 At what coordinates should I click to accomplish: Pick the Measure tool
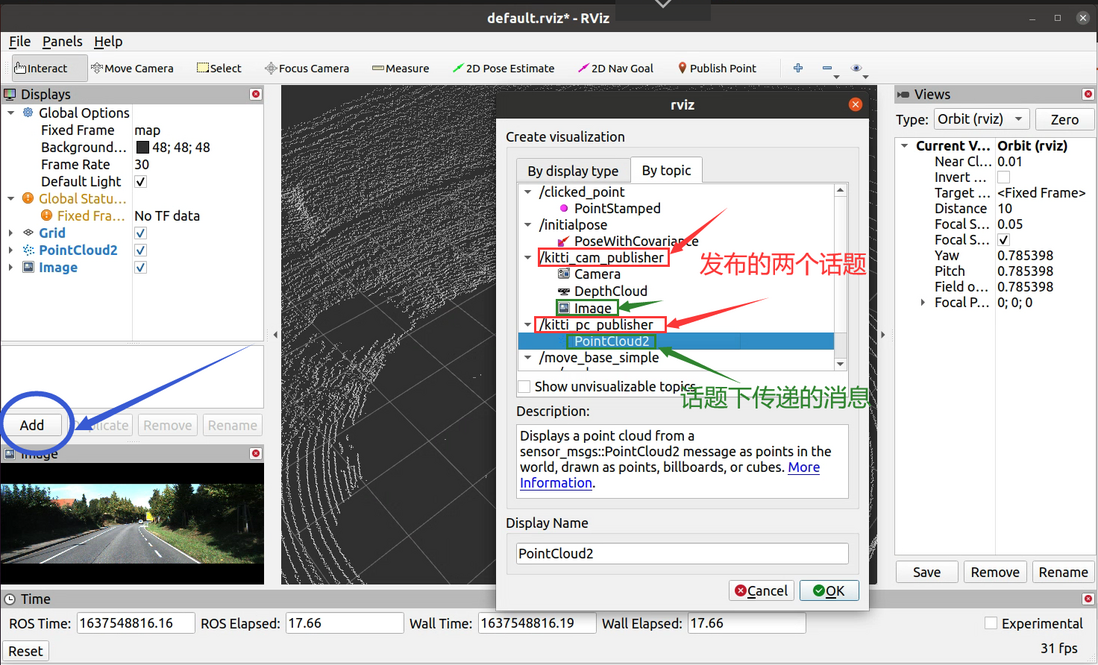(401, 68)
